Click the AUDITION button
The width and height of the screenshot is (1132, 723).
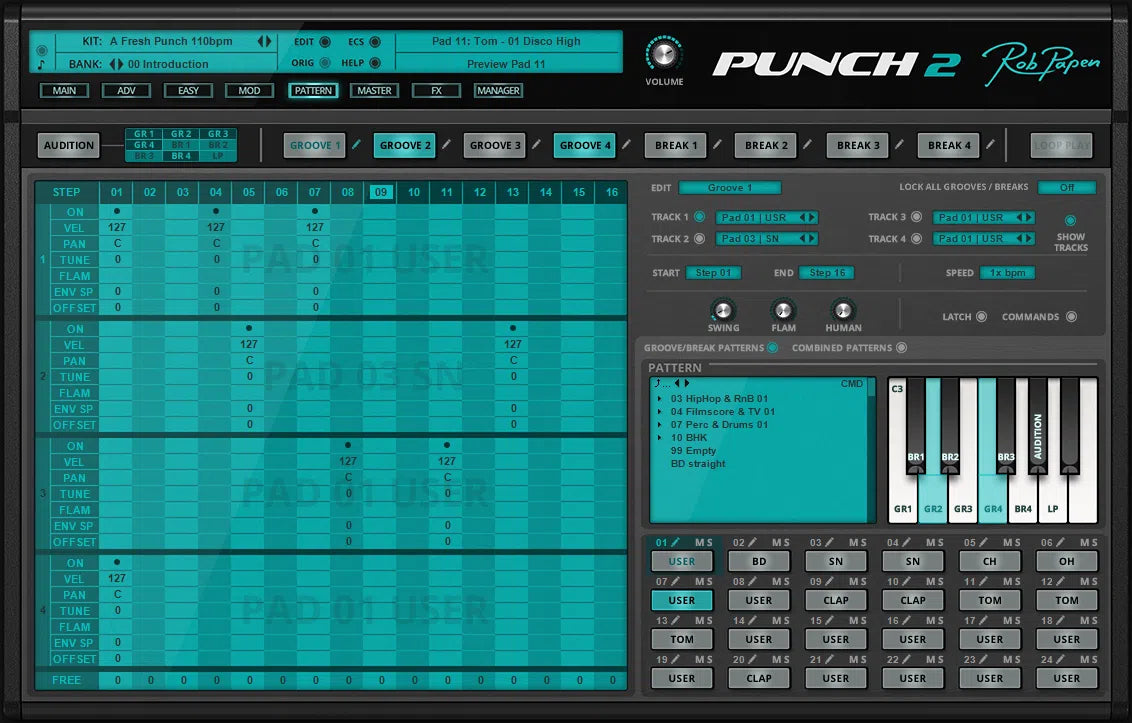tap(68, 145)
